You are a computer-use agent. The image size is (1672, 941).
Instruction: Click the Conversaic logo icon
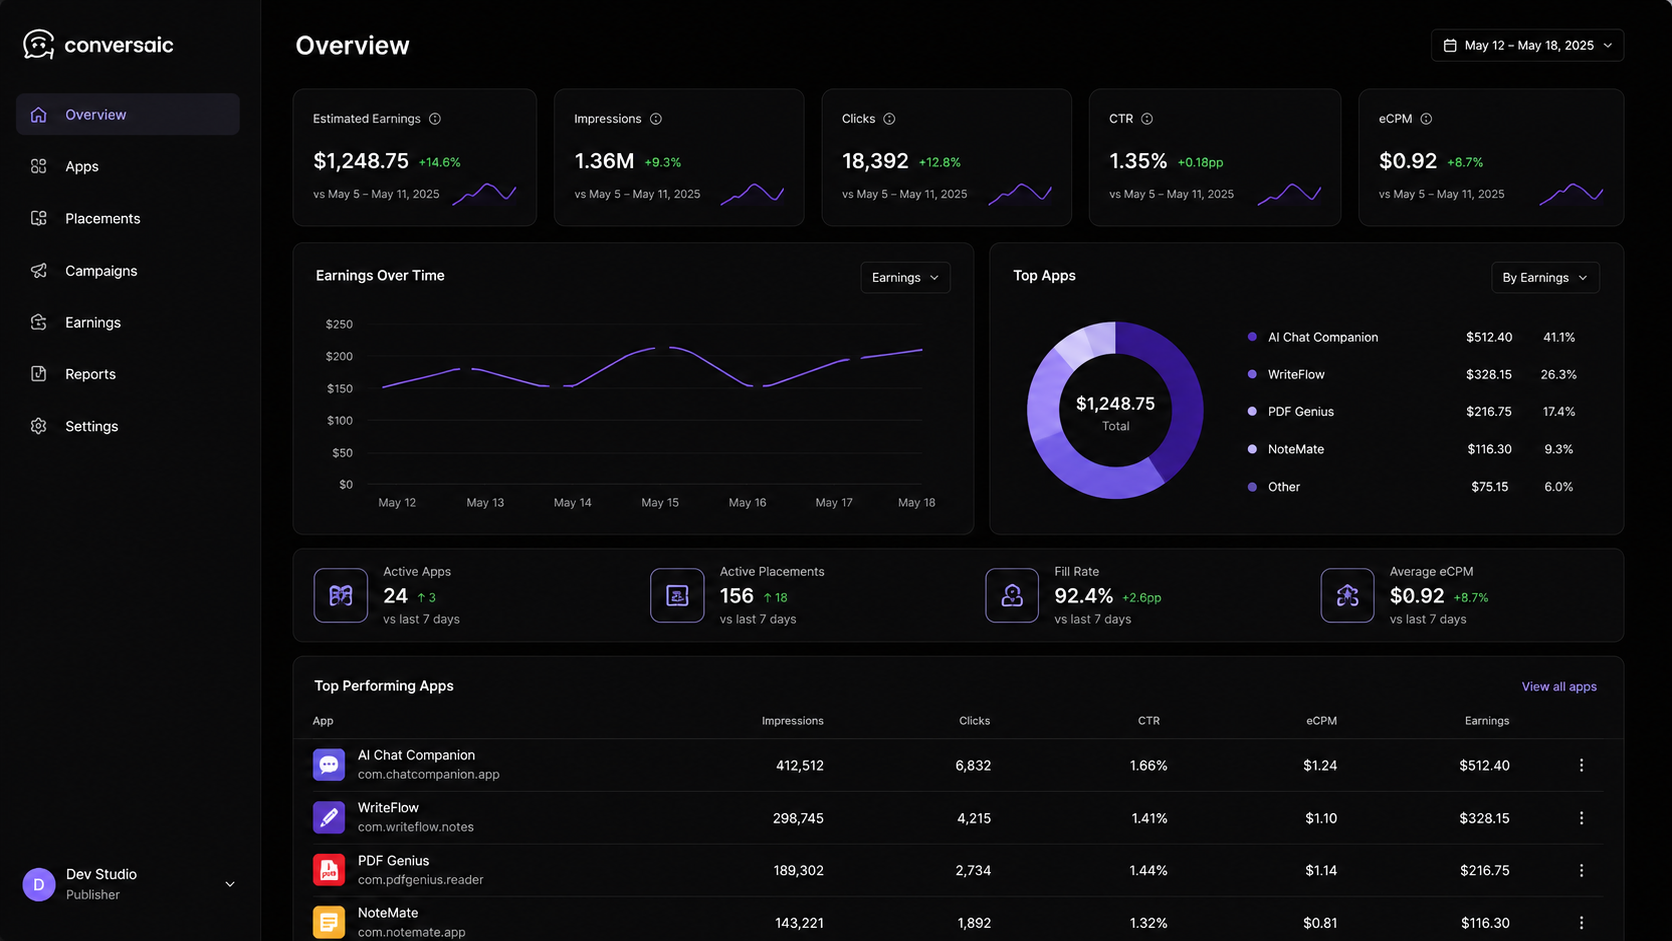(38, 44)
